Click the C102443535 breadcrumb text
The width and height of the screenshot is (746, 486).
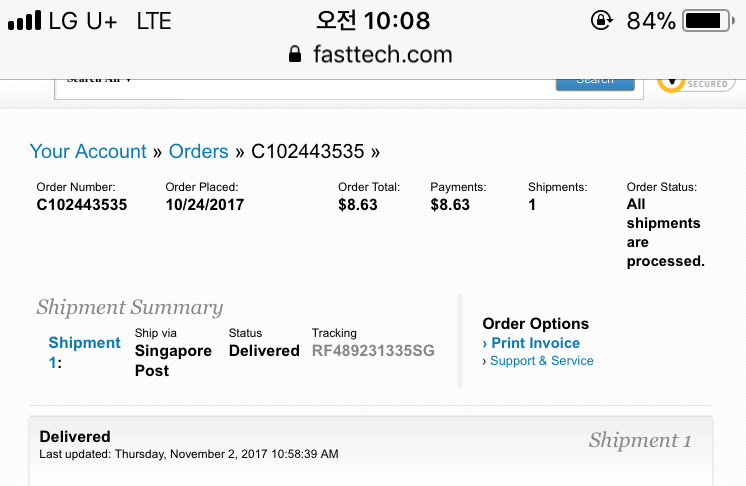pyautogui.click(x=307, y=152)
